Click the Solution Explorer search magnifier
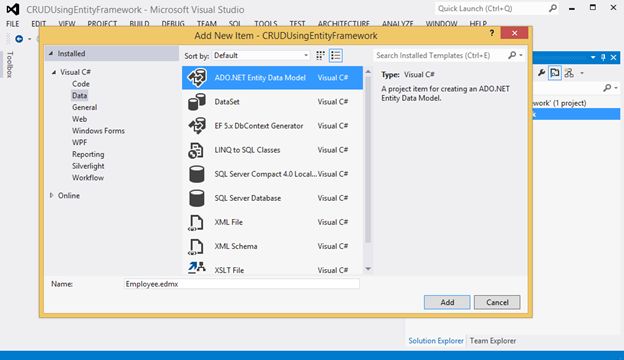624x360 pixels. pos(607,88)
